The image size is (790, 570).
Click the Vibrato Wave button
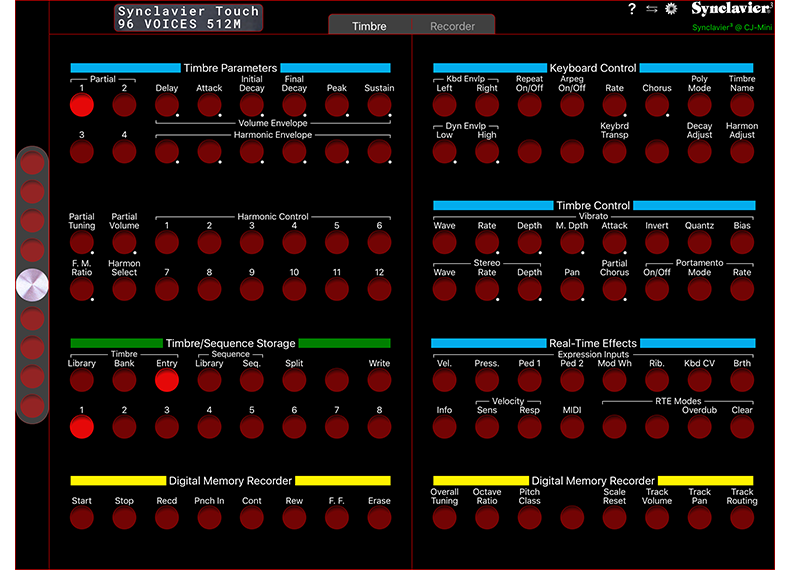[x=444, y=243]
